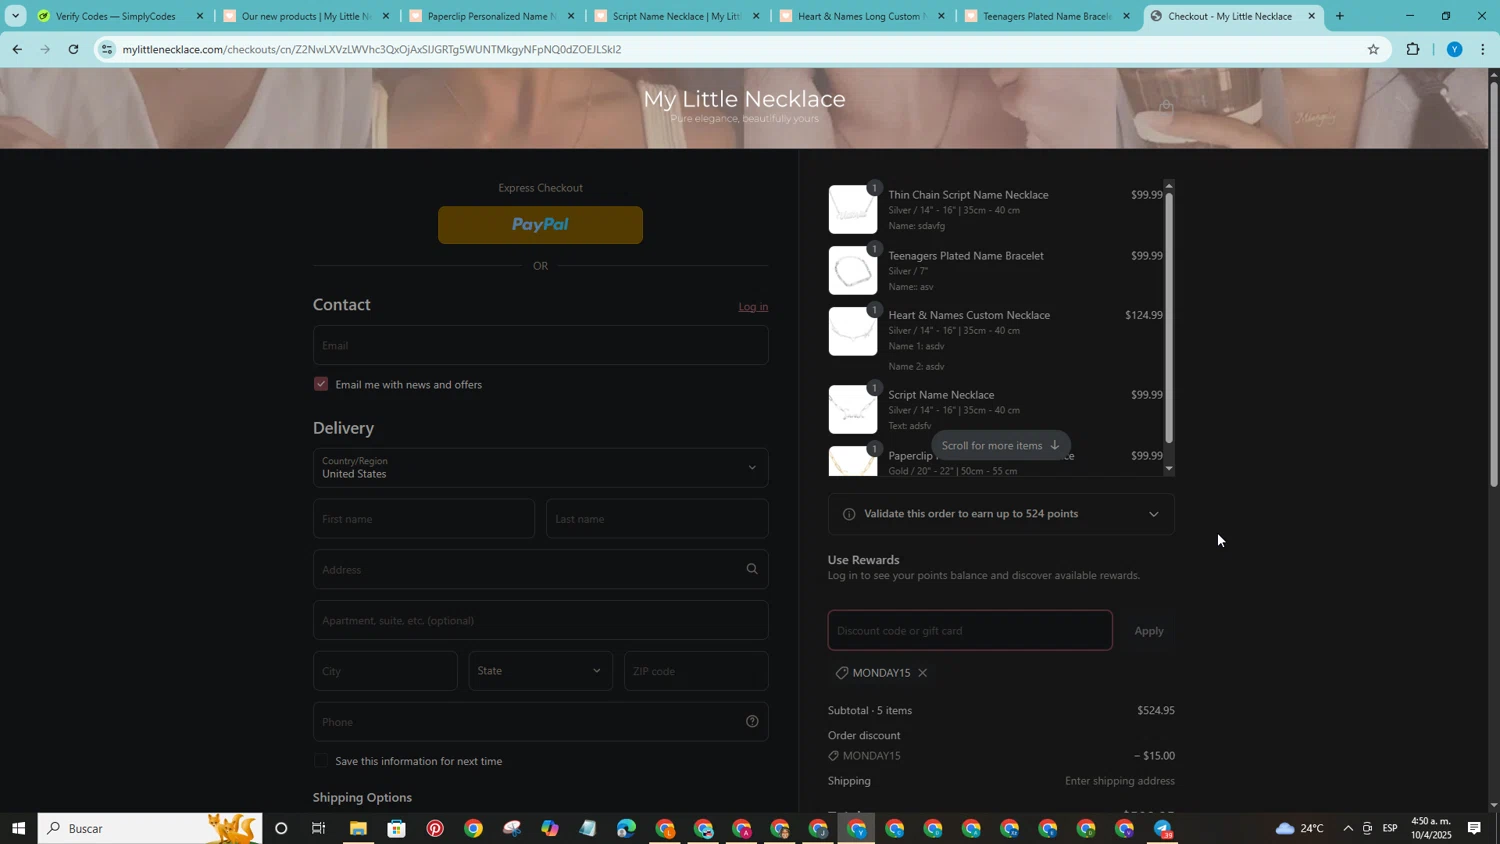The width and height of the screenshot is (1500, 844).
Task: Close the Checkout tab
Action: point(1311,16)
